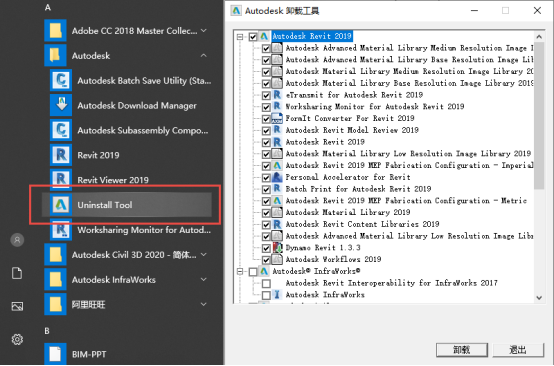Select Autodesk Revit 2019 MEP Fabrication Configuration - Imperial
Viewport: 554px width, 366px height.
click(x=409, y=165)
